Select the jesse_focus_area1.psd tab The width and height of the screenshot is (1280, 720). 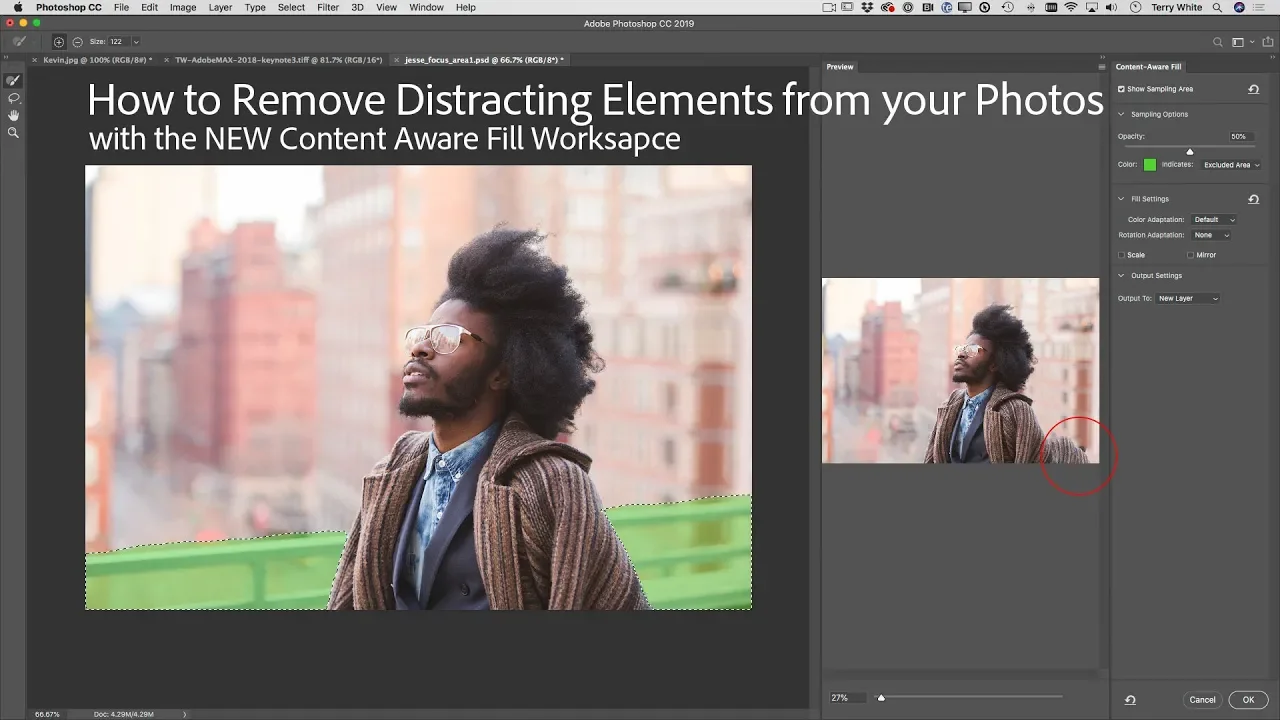point(483,60)
